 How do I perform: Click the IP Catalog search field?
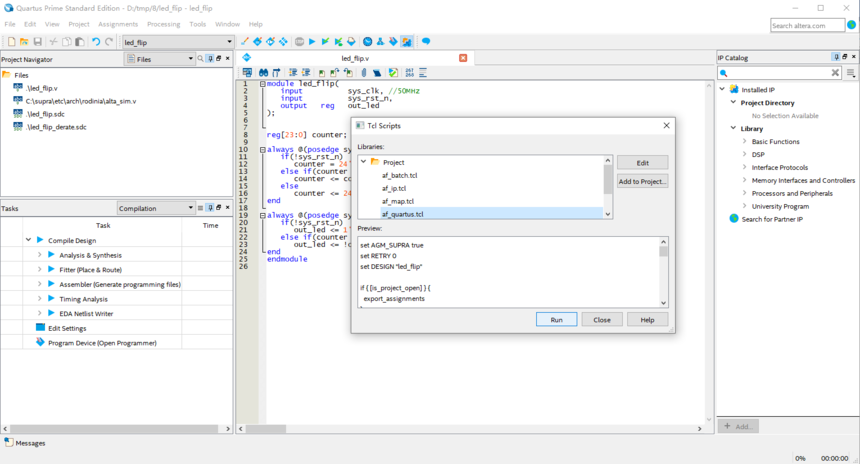pos(779,73)
